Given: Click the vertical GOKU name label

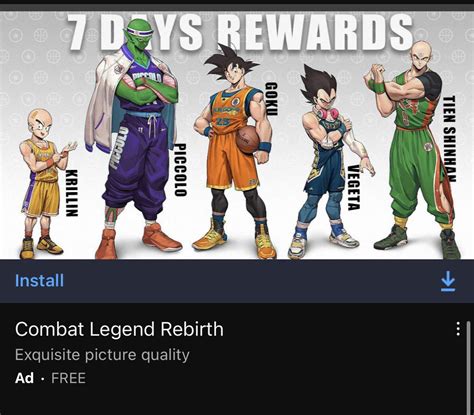Looking at the screenshot, I should click(271, 99).
